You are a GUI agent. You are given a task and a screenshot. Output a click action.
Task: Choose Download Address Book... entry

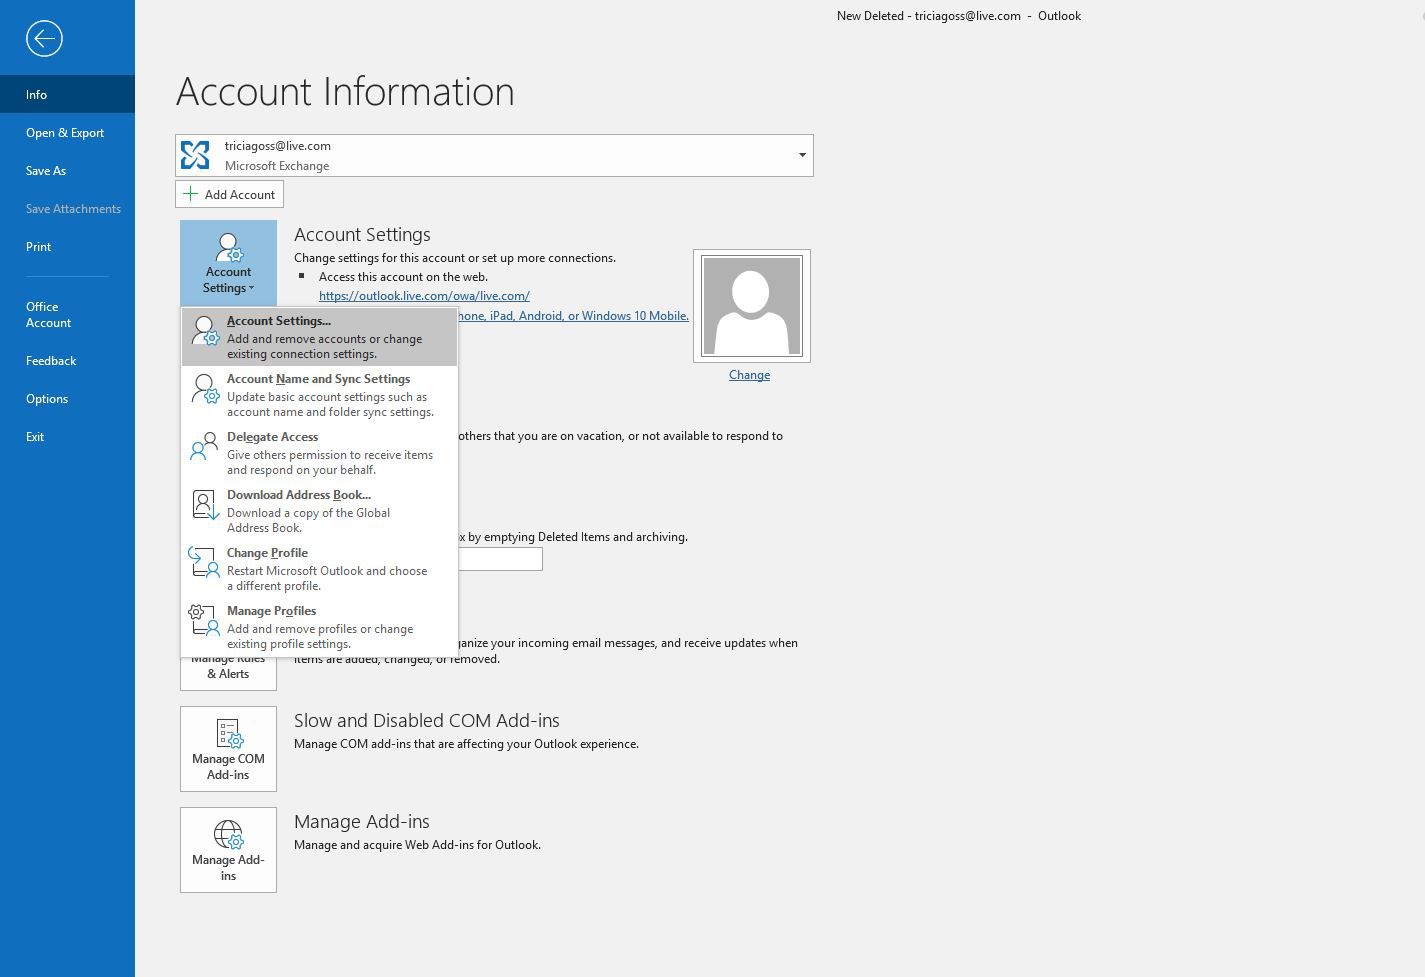tap(319, 511)
